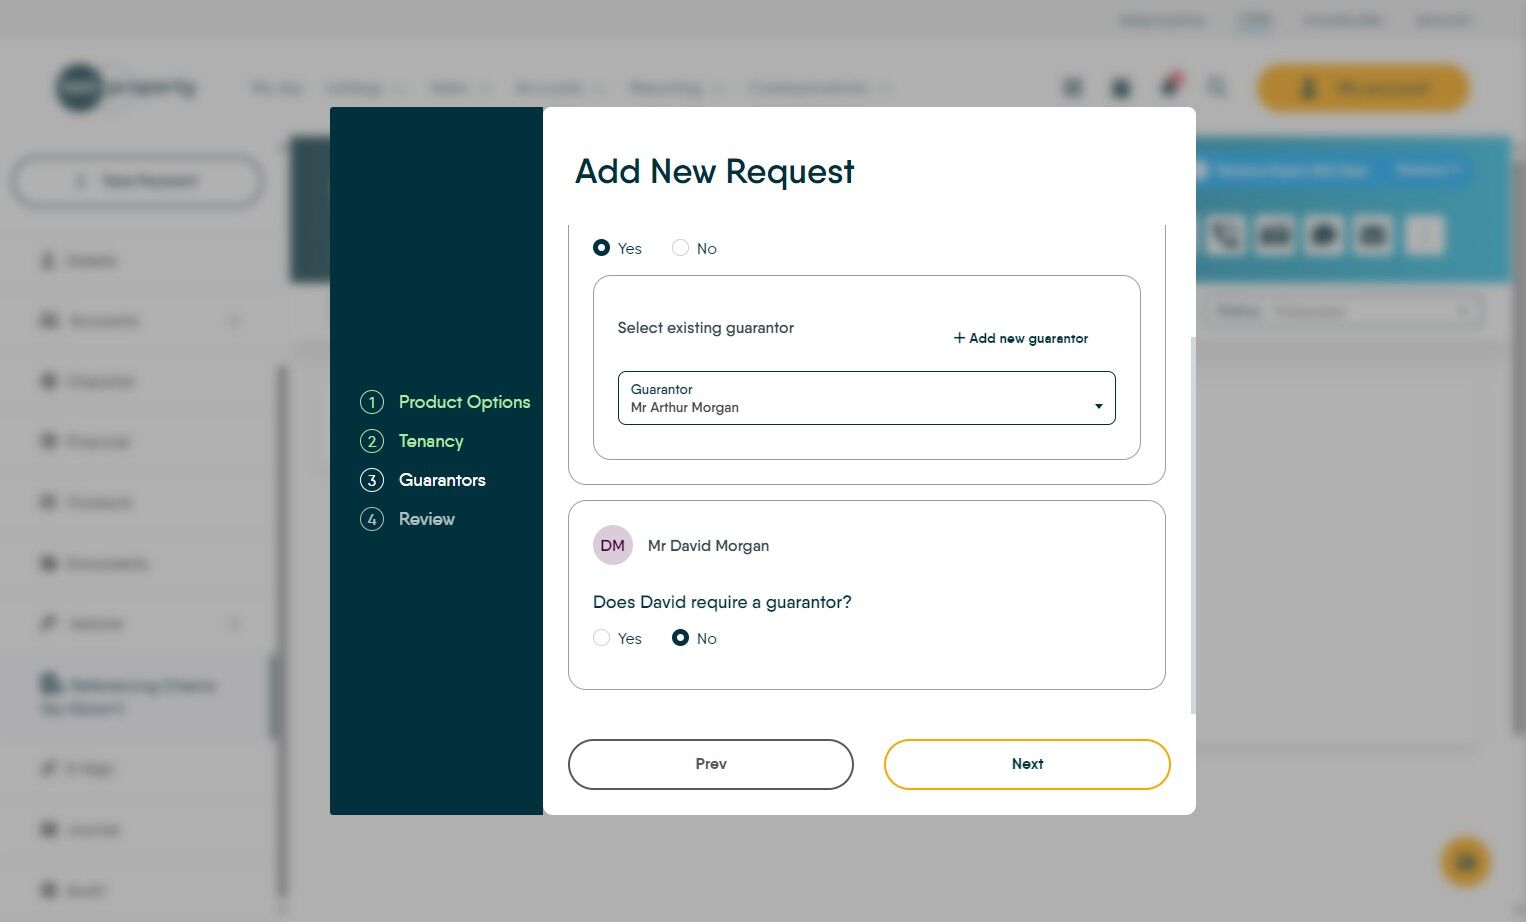Select Yes for David requiring a guarantor
1526x922 pixels.
pyautogui.click(x=601, y=638)
